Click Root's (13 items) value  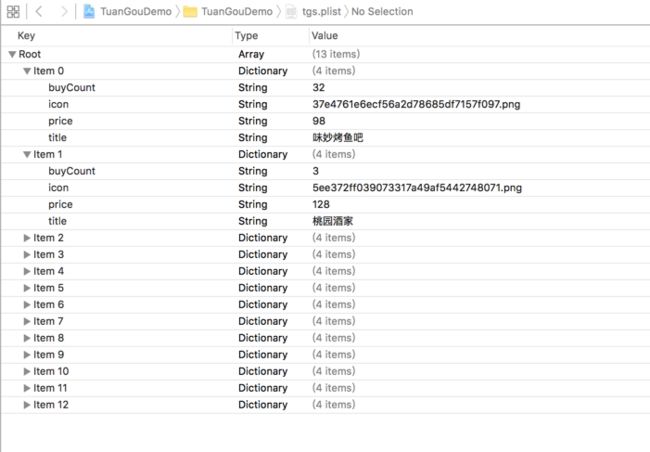coord(336,54)
